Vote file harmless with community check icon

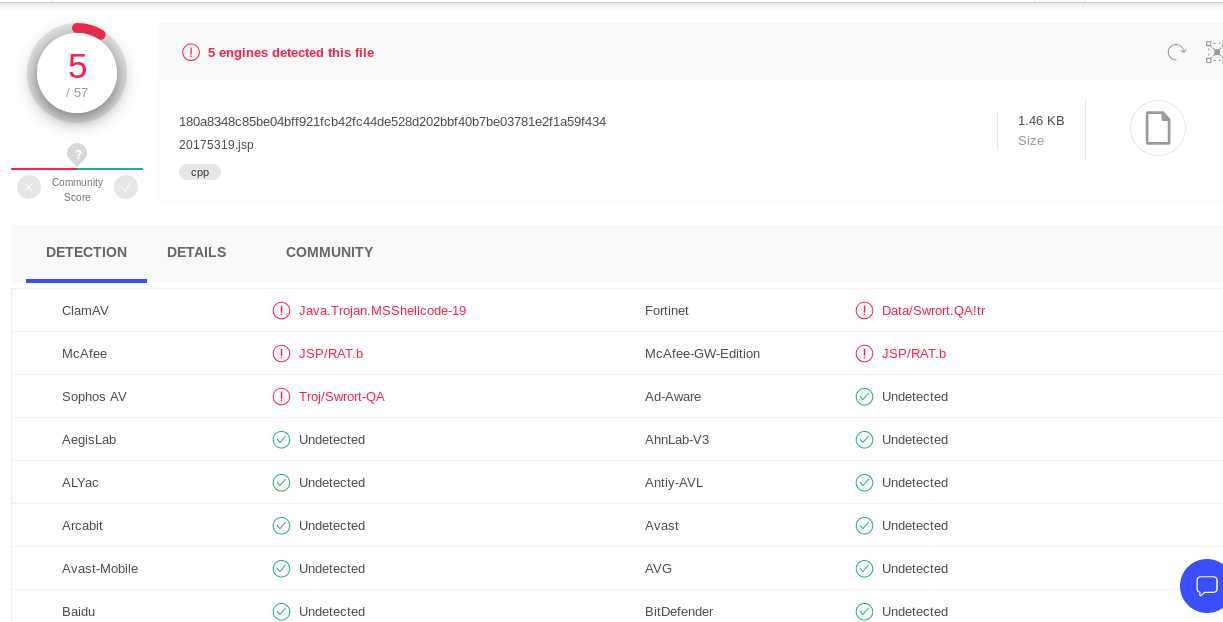[126, 187]
